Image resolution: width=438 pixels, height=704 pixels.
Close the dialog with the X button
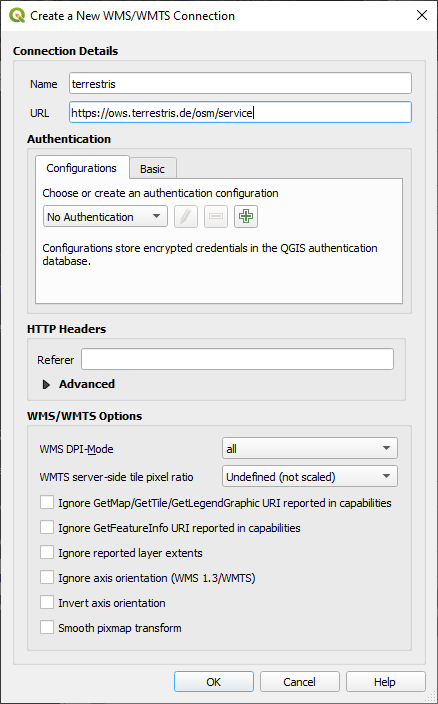(x=422, y=15)
